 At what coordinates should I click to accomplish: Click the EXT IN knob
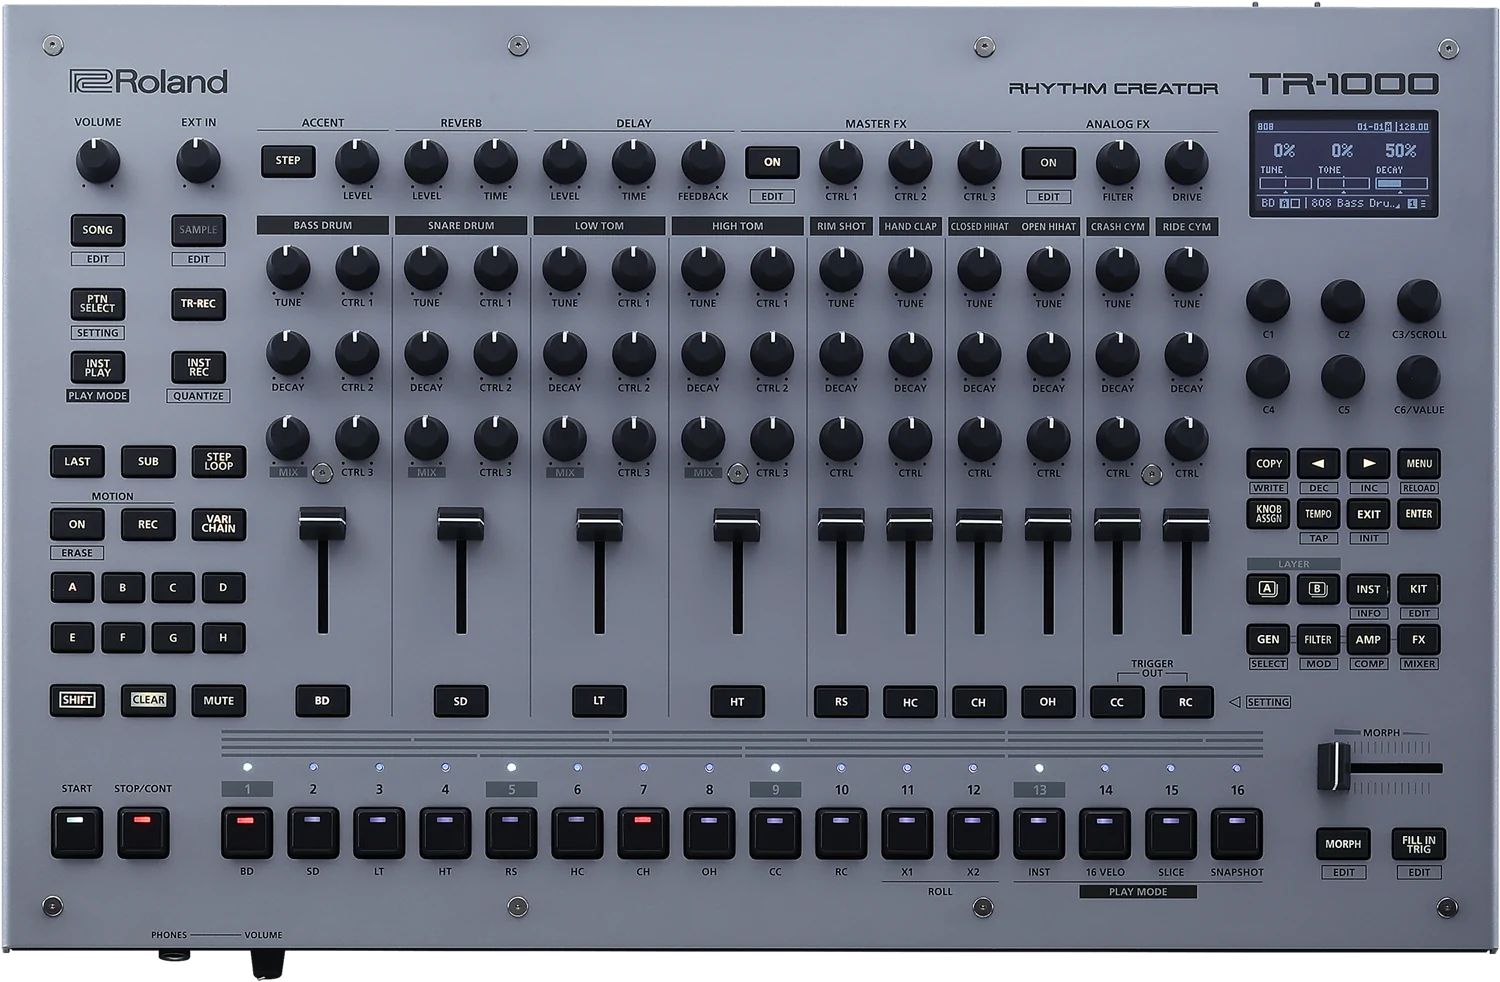click(198, 161)
